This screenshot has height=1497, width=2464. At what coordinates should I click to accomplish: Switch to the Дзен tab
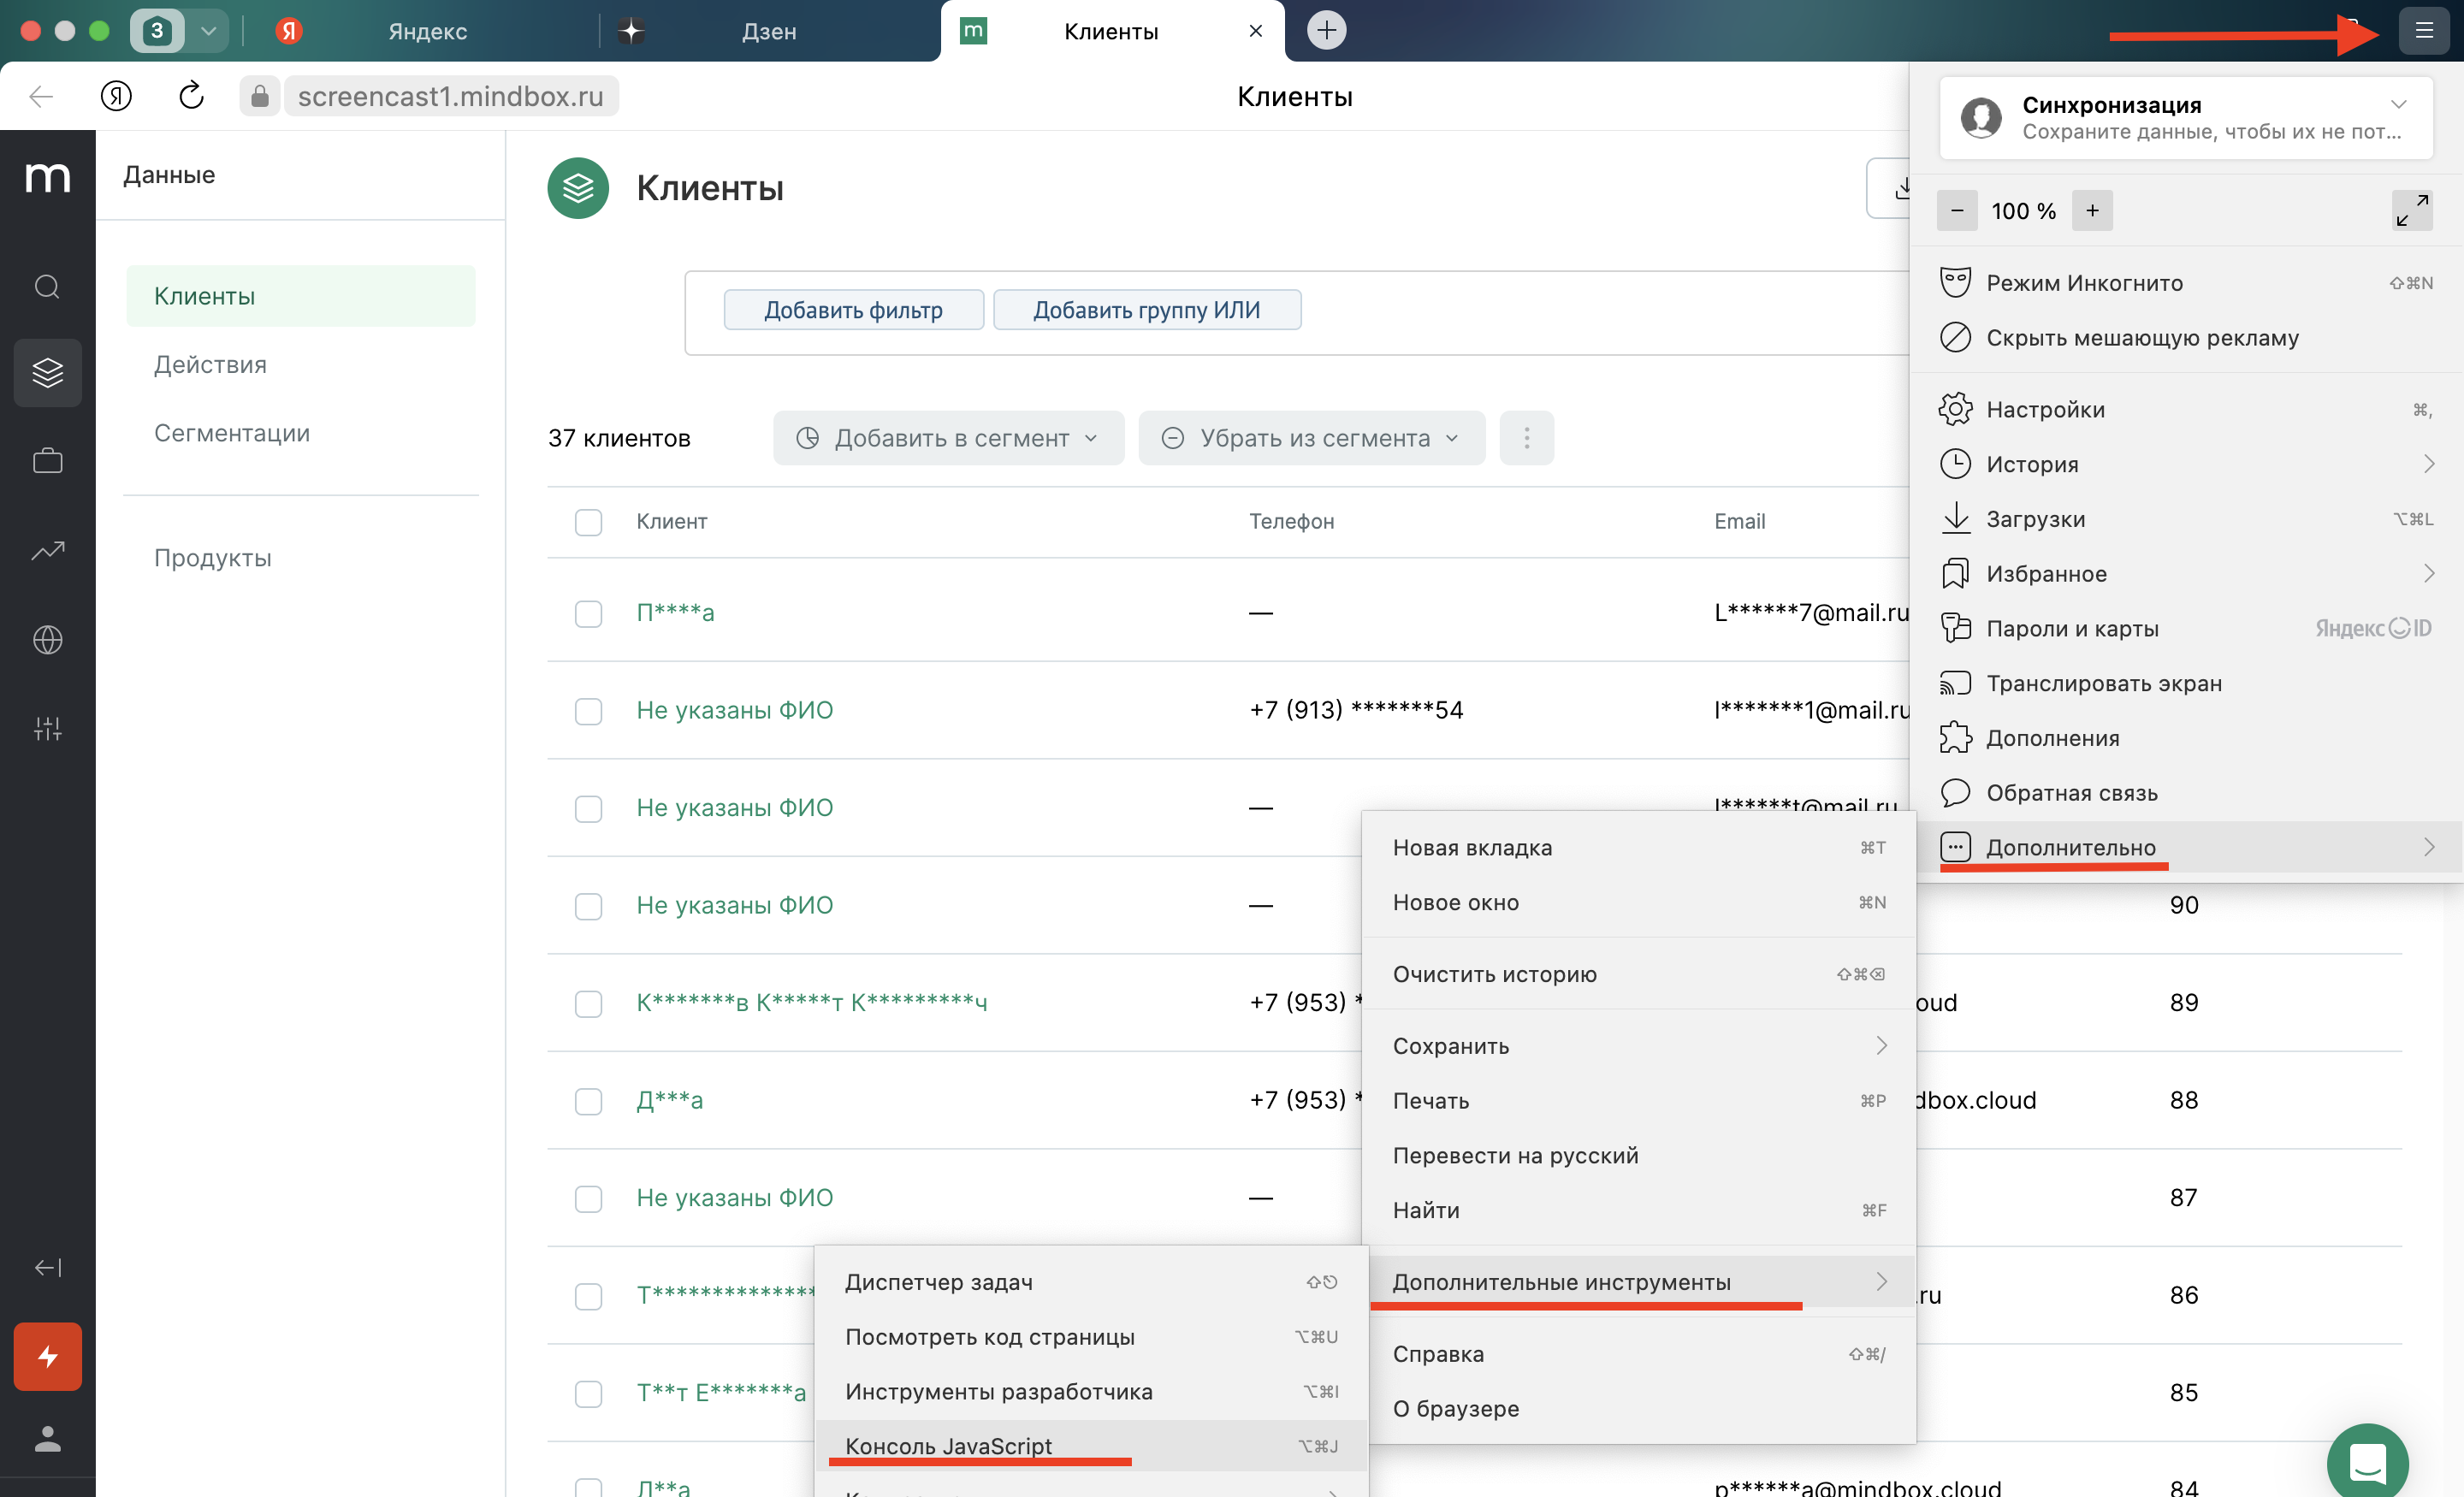point(769,30)
